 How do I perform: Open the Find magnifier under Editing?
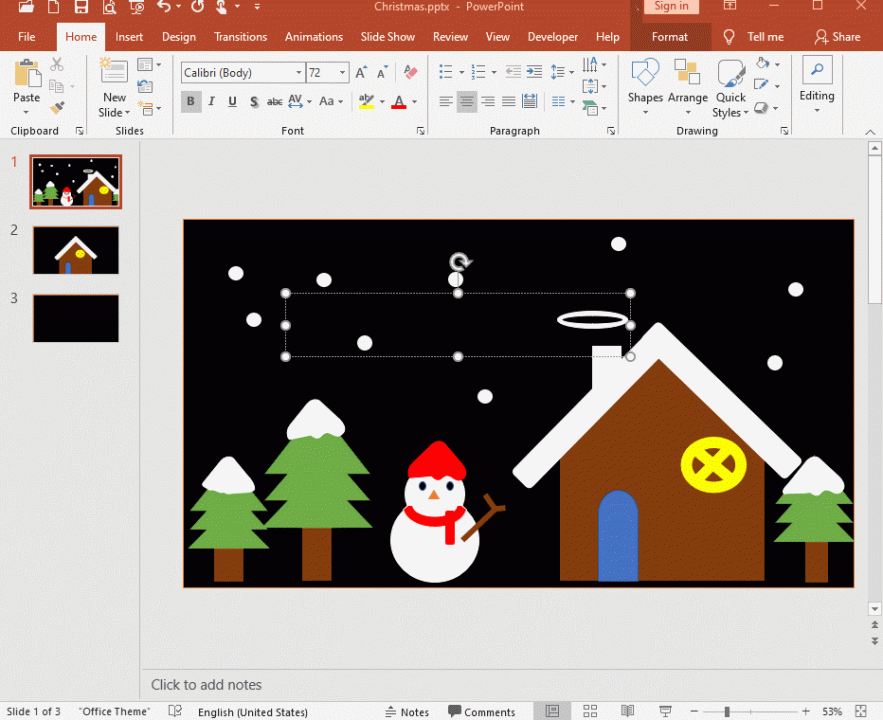point(817,70)
